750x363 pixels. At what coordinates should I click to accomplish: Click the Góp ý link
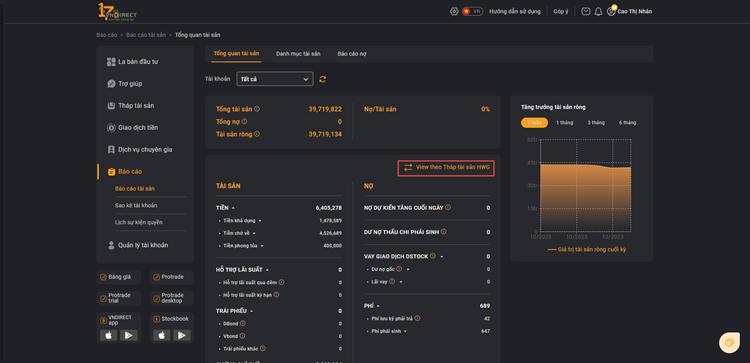(561, 11)
